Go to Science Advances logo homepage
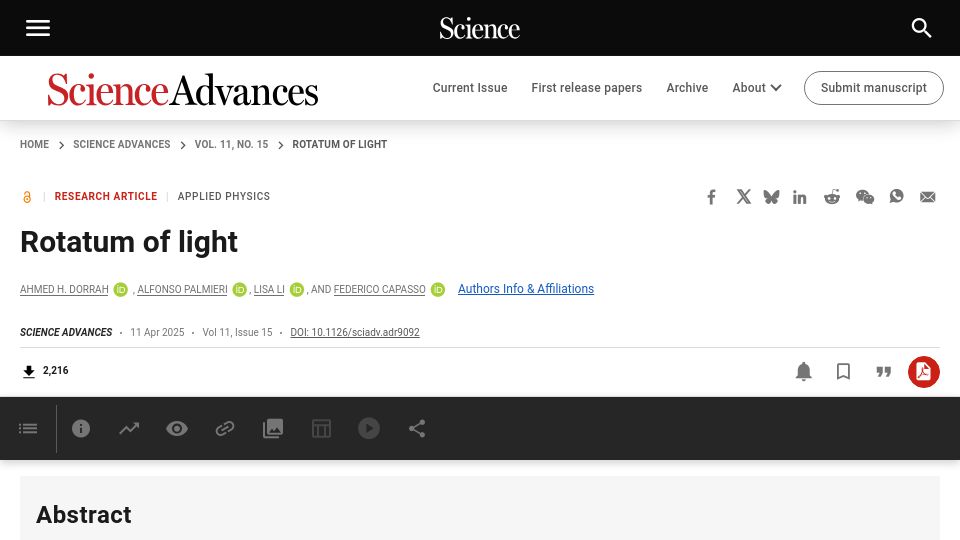 pyautogui.click(x=182, y=89)
